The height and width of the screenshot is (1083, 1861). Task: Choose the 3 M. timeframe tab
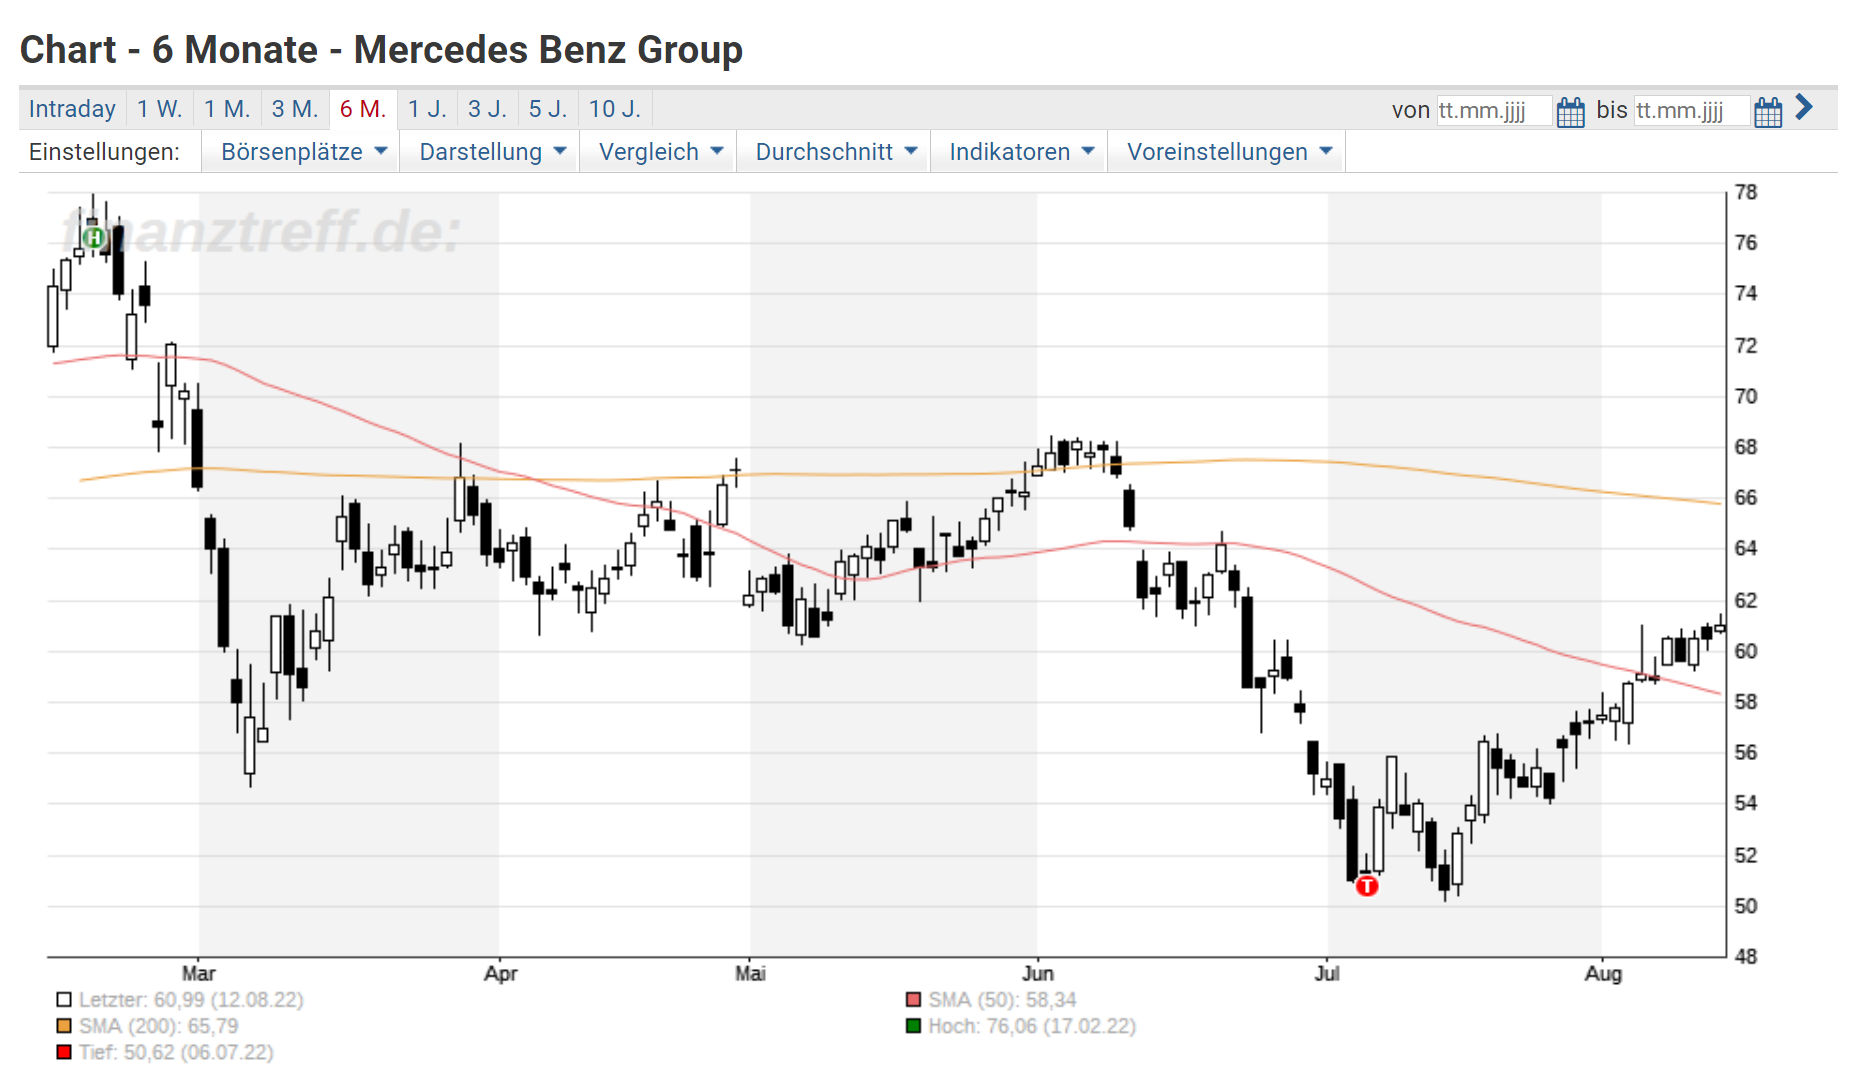295,109
